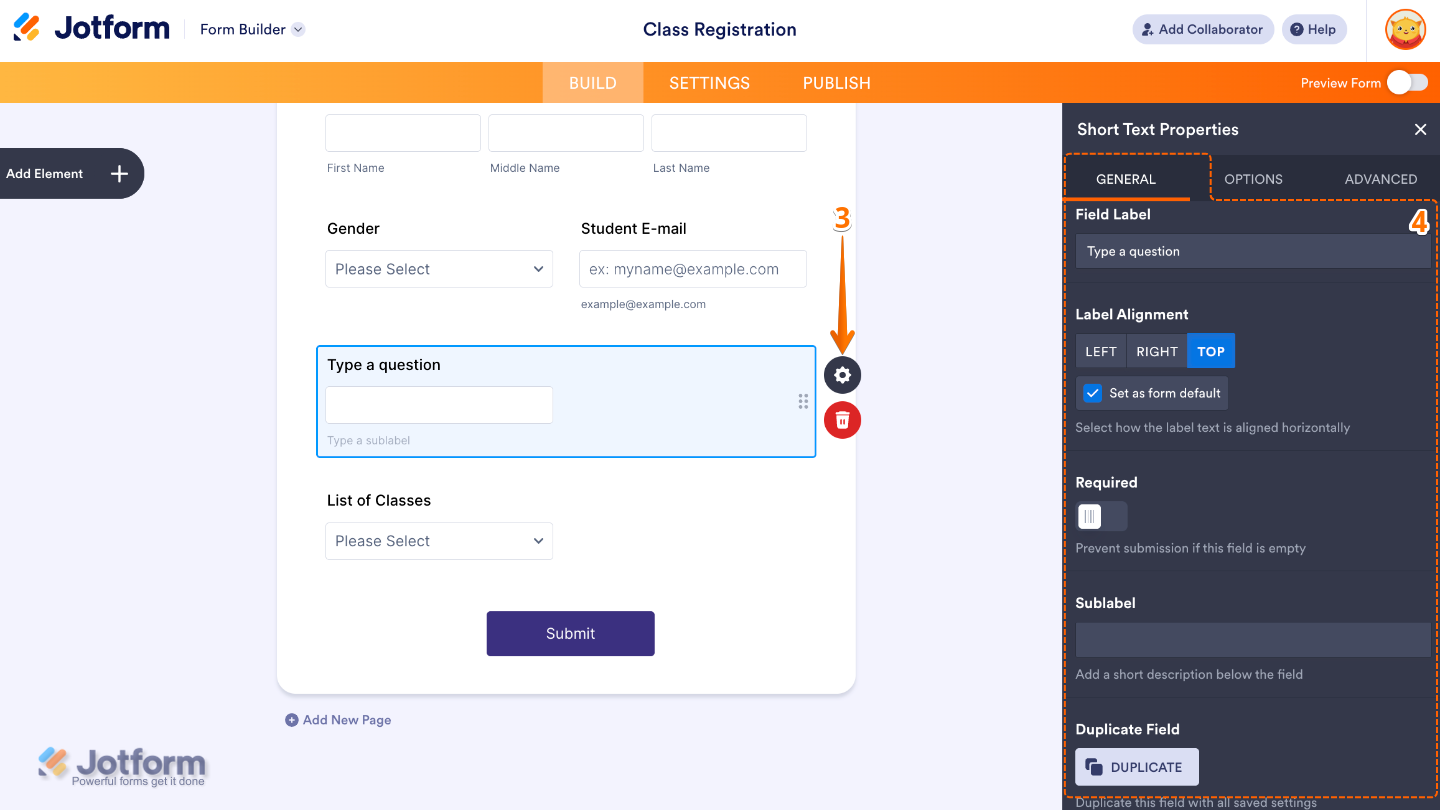
Task: Click the Sublabel input field
Action: coord(1253,640)
